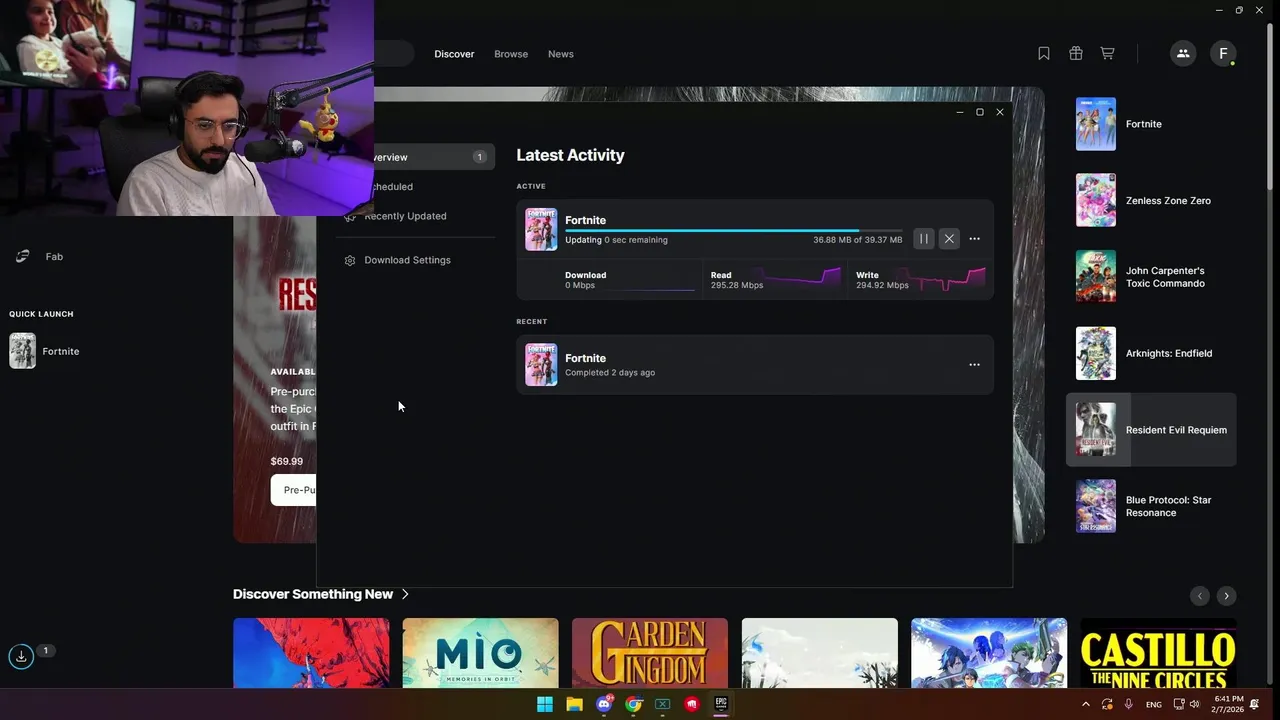Screen dimensions: 1280x720
Task: Click the Fab icon in sidebar
Action: coord(22,257)
